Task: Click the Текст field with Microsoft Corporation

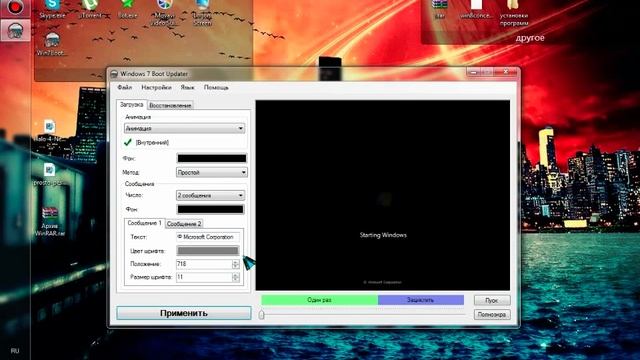Action: 208,237
